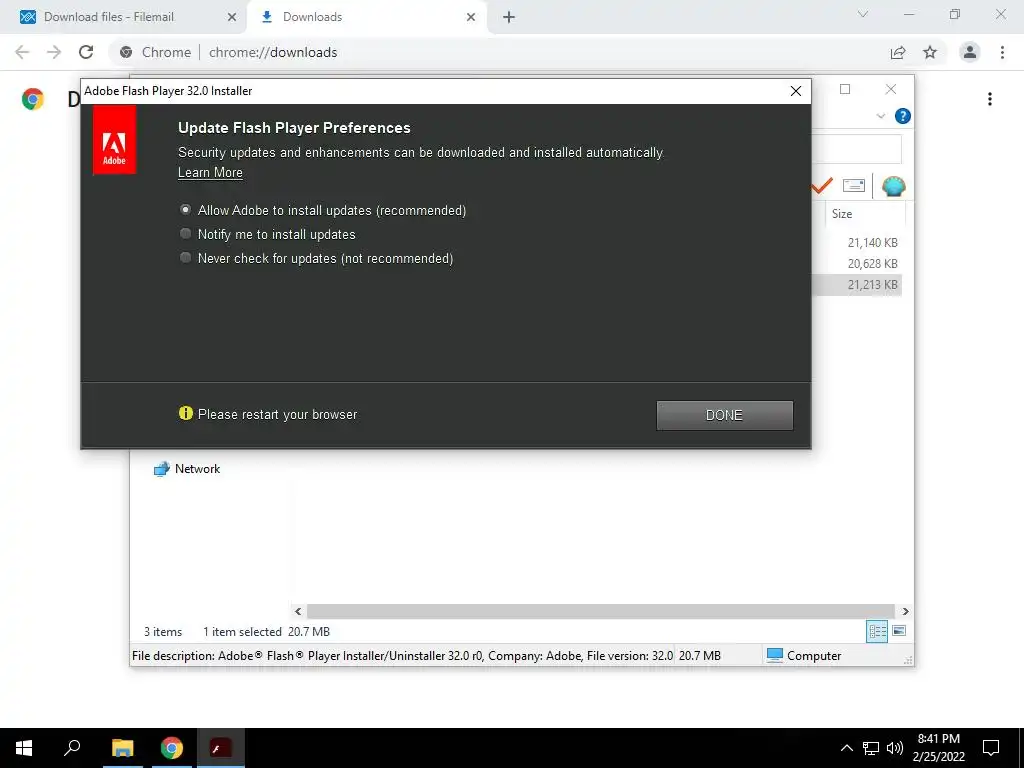Open the Windows Start menu
The height and width of the screenshot is (768, 1024).
tap(24, 748)
